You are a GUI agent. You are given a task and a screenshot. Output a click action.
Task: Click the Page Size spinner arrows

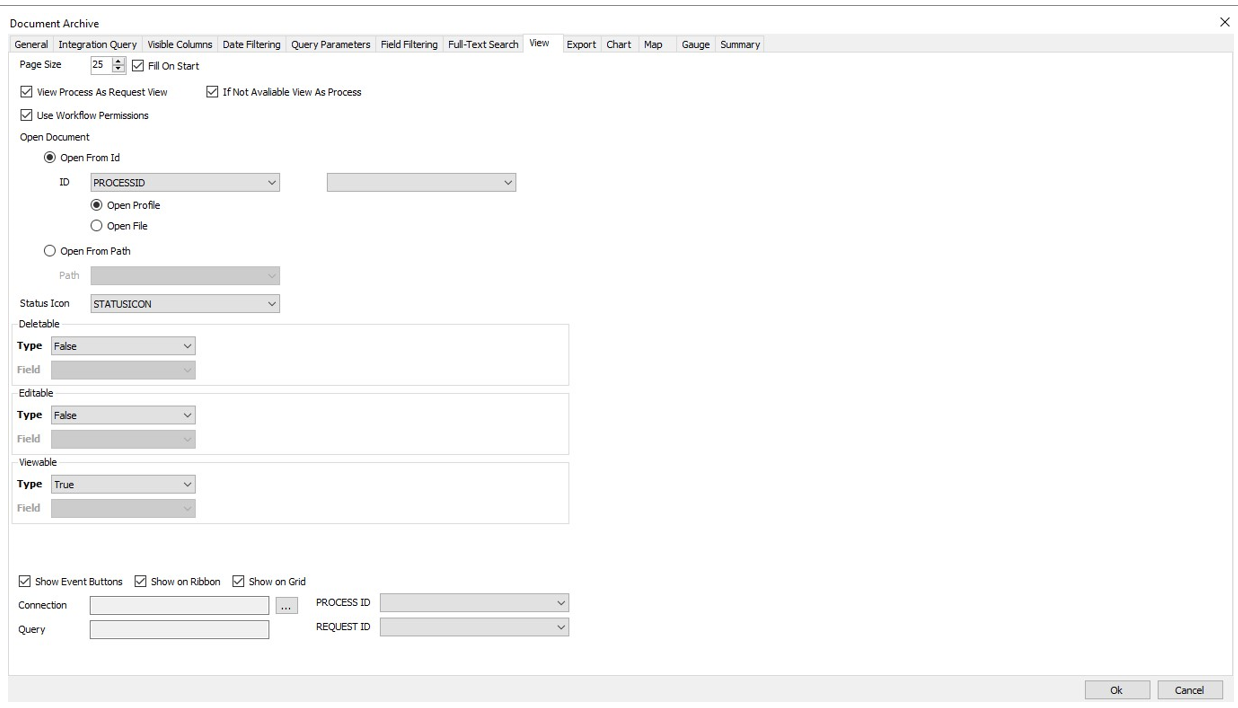[x=119, y=65]
